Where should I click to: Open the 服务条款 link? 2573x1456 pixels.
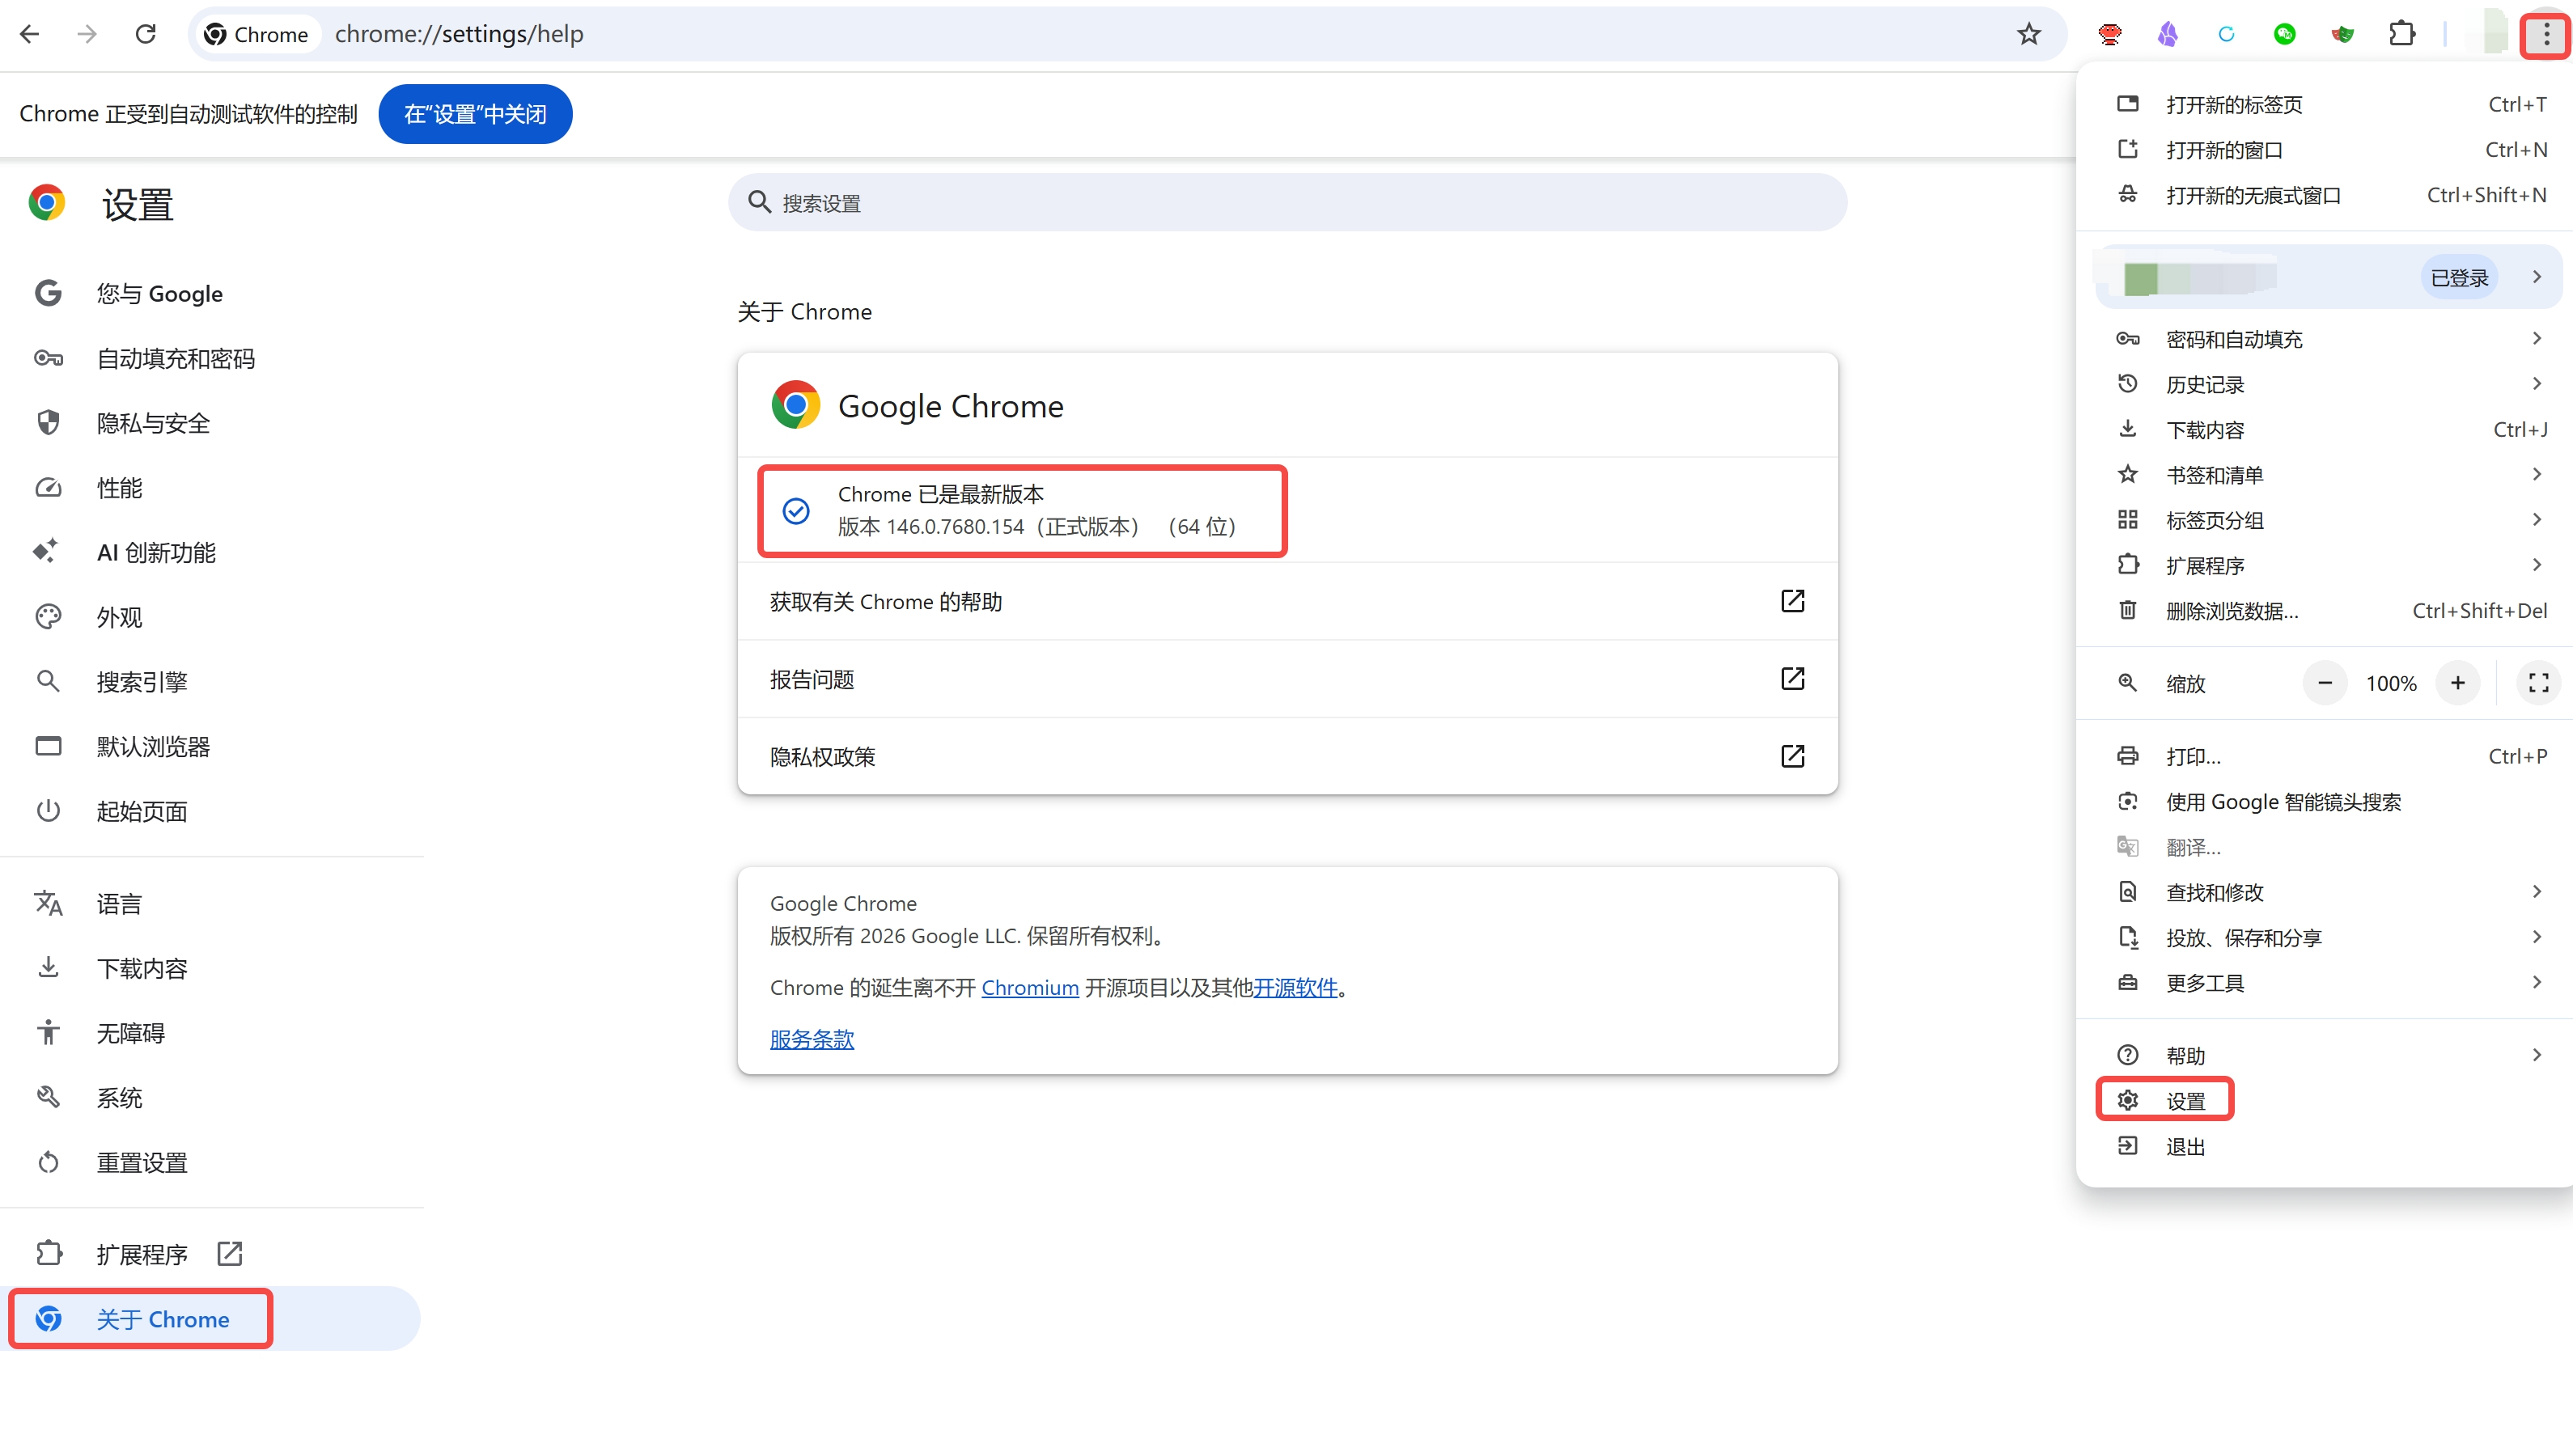812,1039
